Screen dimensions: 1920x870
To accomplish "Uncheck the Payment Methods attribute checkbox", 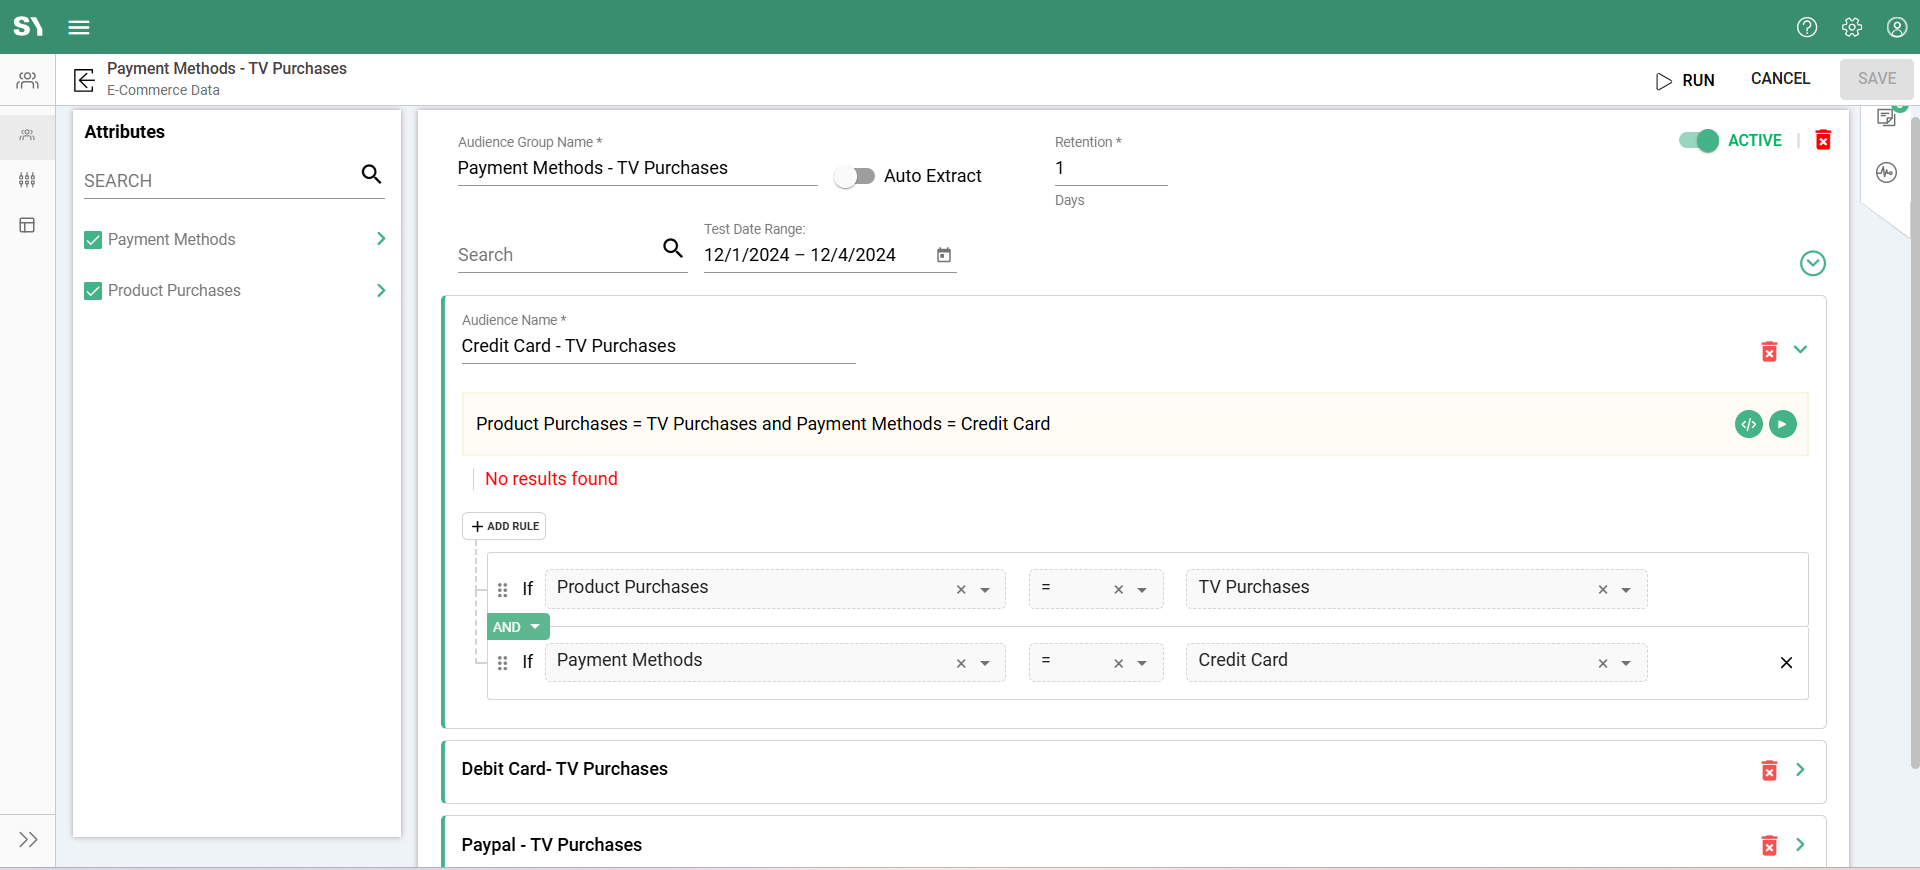I will pos(93,240).
